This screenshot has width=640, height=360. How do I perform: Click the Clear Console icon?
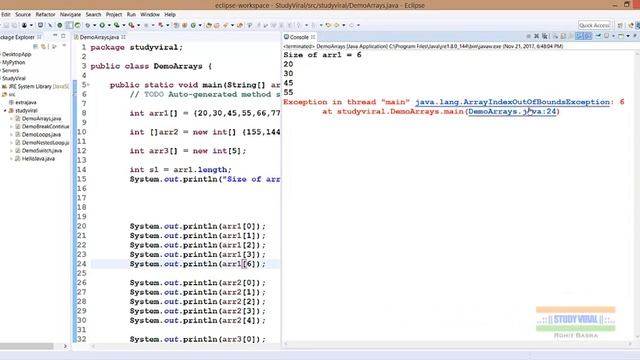pyautogui.click(x=556, y=36)
